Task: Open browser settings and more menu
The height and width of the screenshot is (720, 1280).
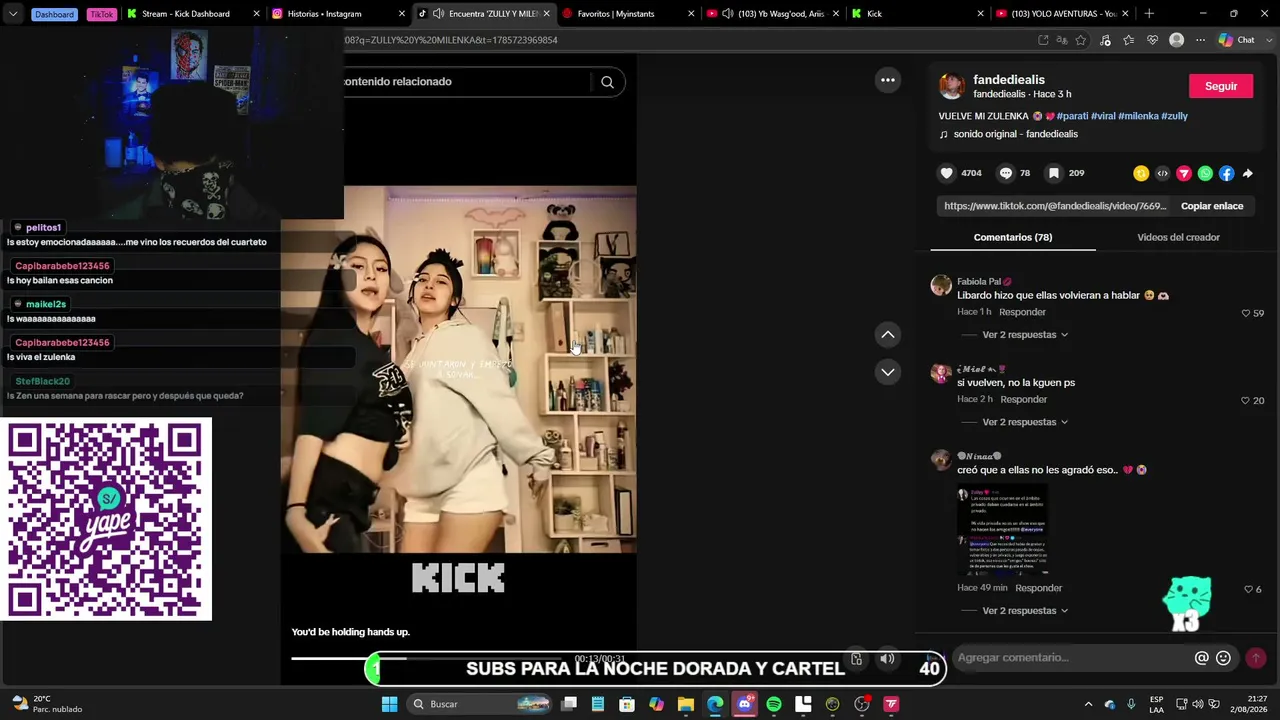Action: (1200, 40)
